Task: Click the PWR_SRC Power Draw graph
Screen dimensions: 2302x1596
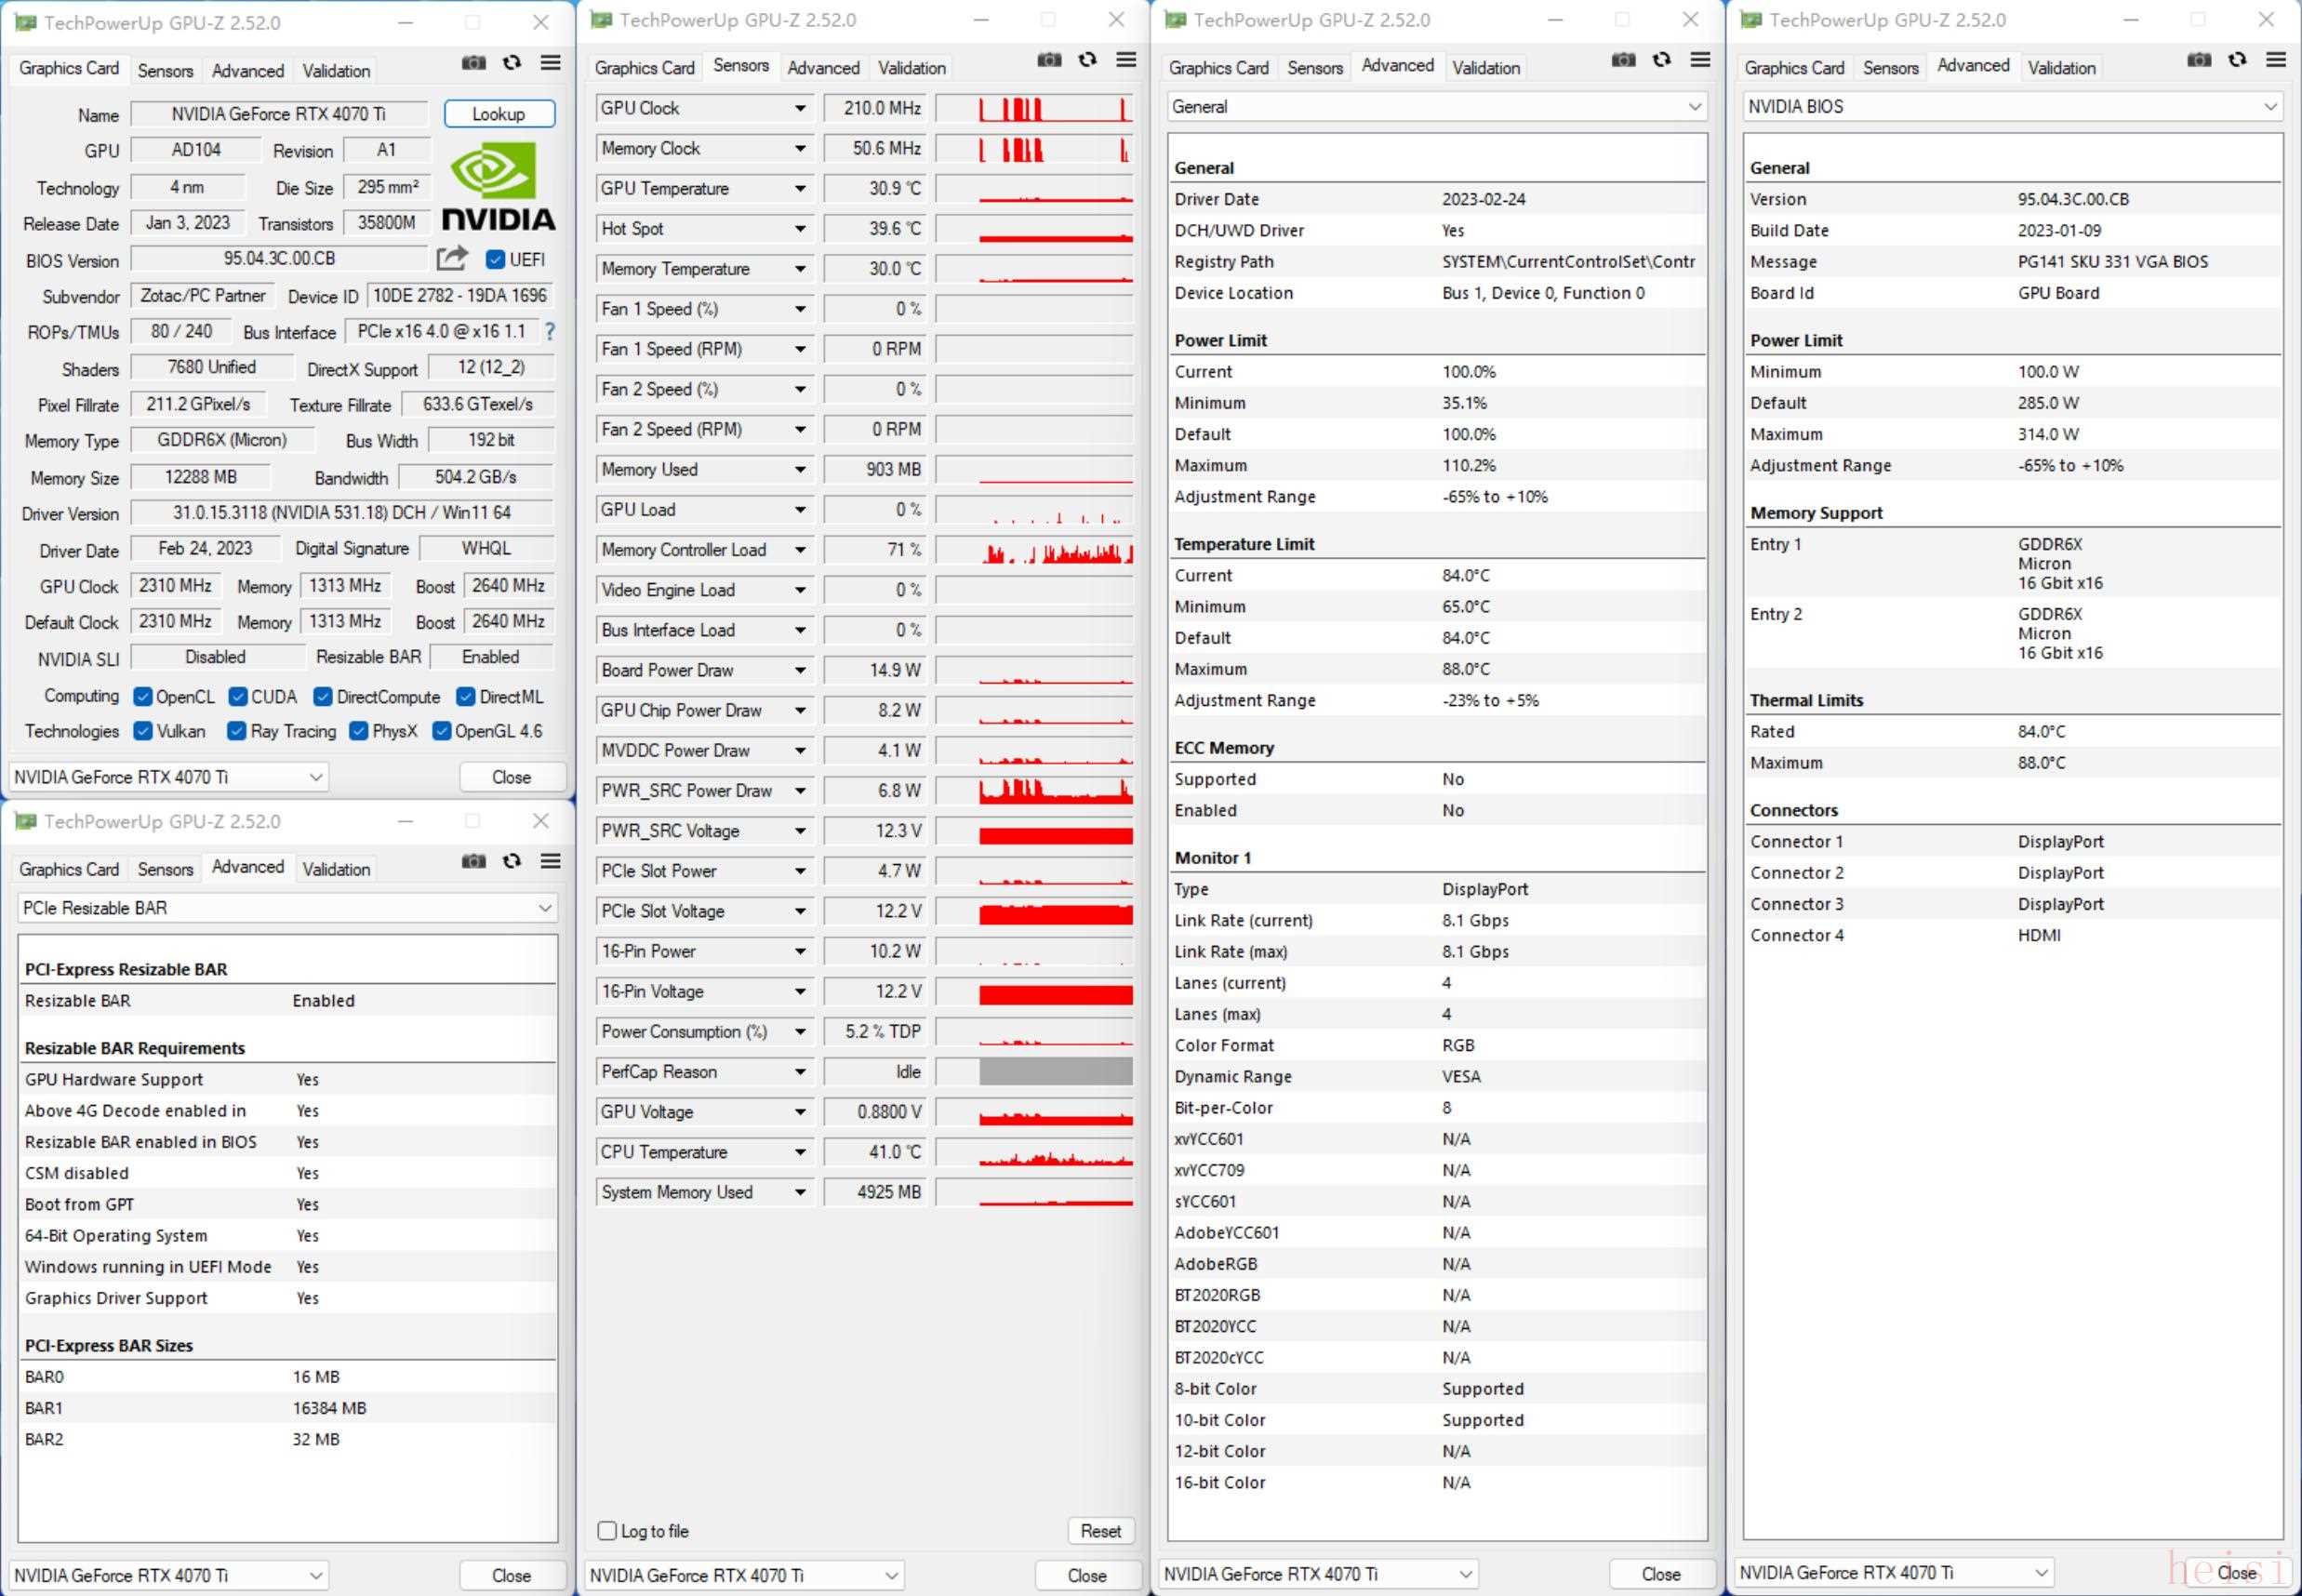Action: [1034, 791]
